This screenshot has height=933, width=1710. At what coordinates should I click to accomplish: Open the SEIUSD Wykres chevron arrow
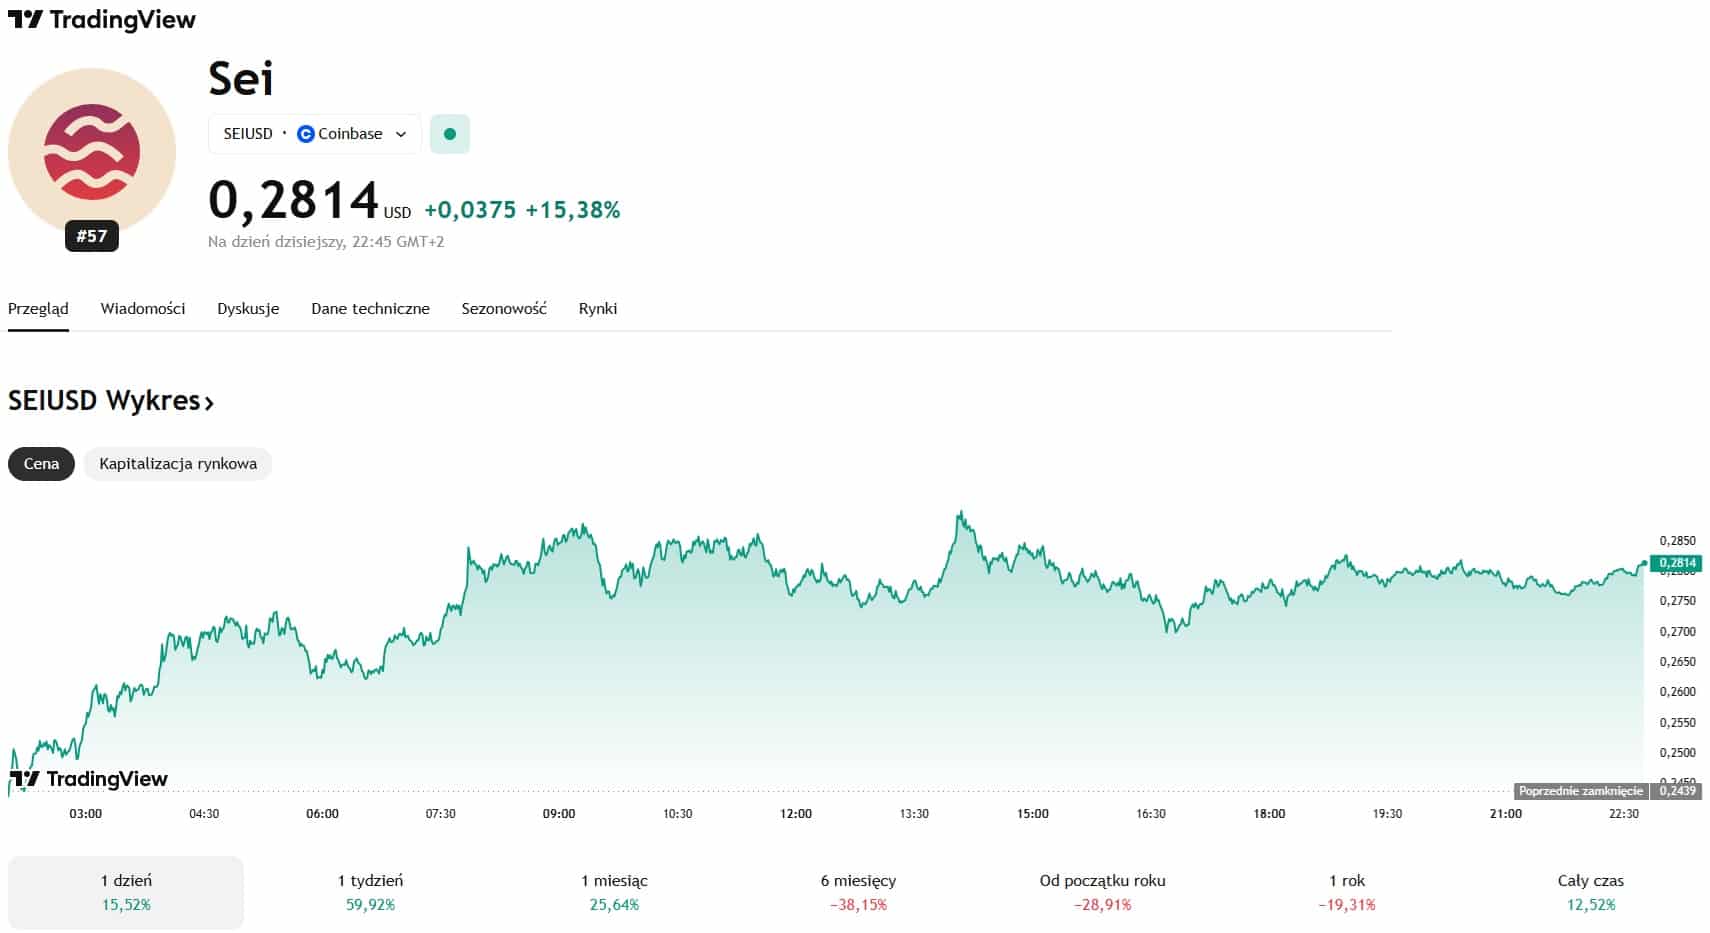209,403
